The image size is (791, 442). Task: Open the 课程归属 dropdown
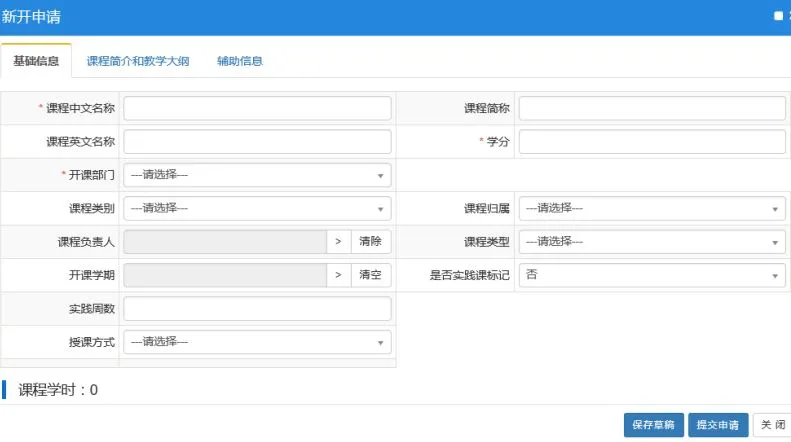652,208
